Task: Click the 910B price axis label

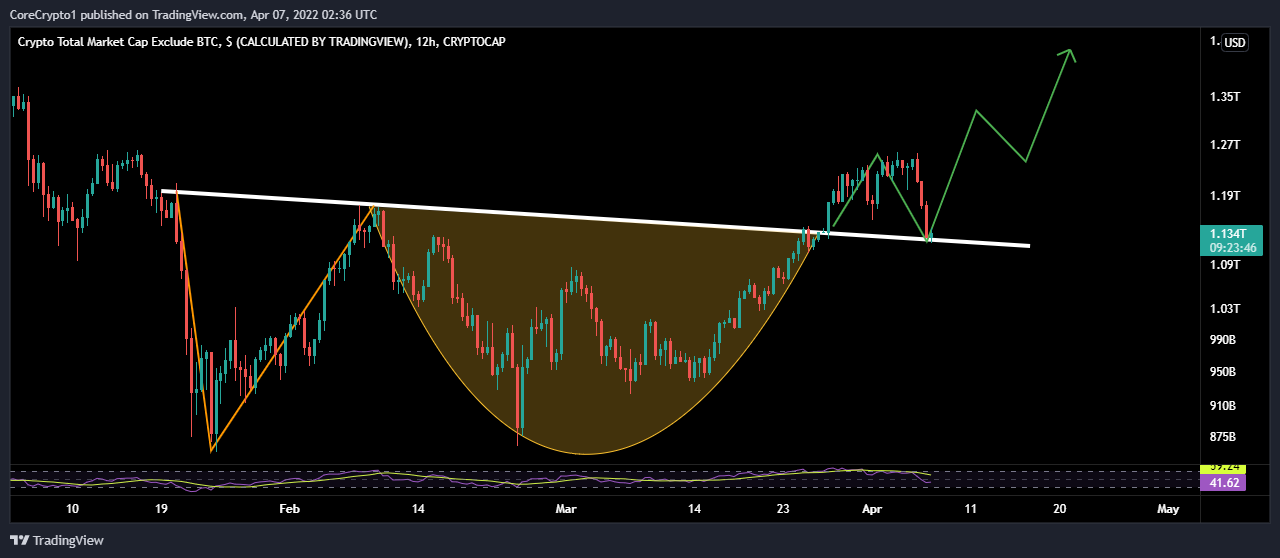Action: point(1224,406)
